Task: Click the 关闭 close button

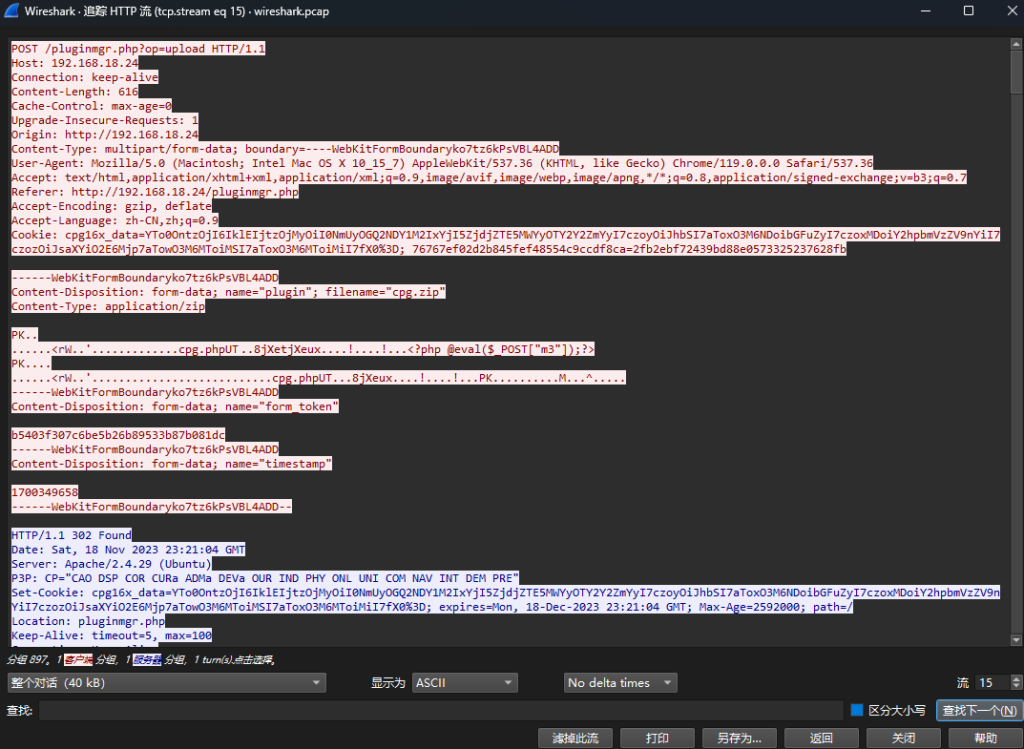Action: point(903,738)
